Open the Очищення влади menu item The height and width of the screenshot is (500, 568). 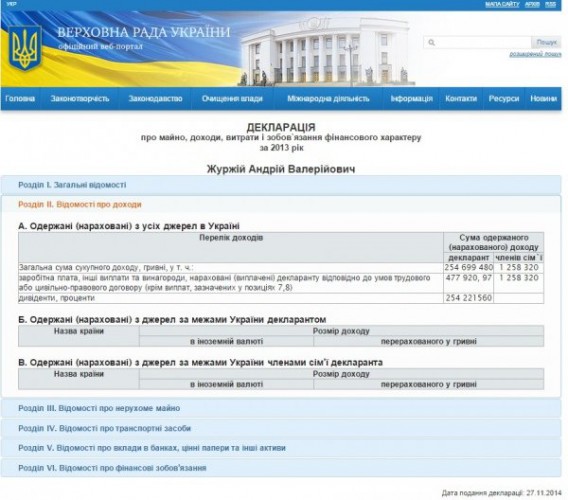click(x=232, y=99)
